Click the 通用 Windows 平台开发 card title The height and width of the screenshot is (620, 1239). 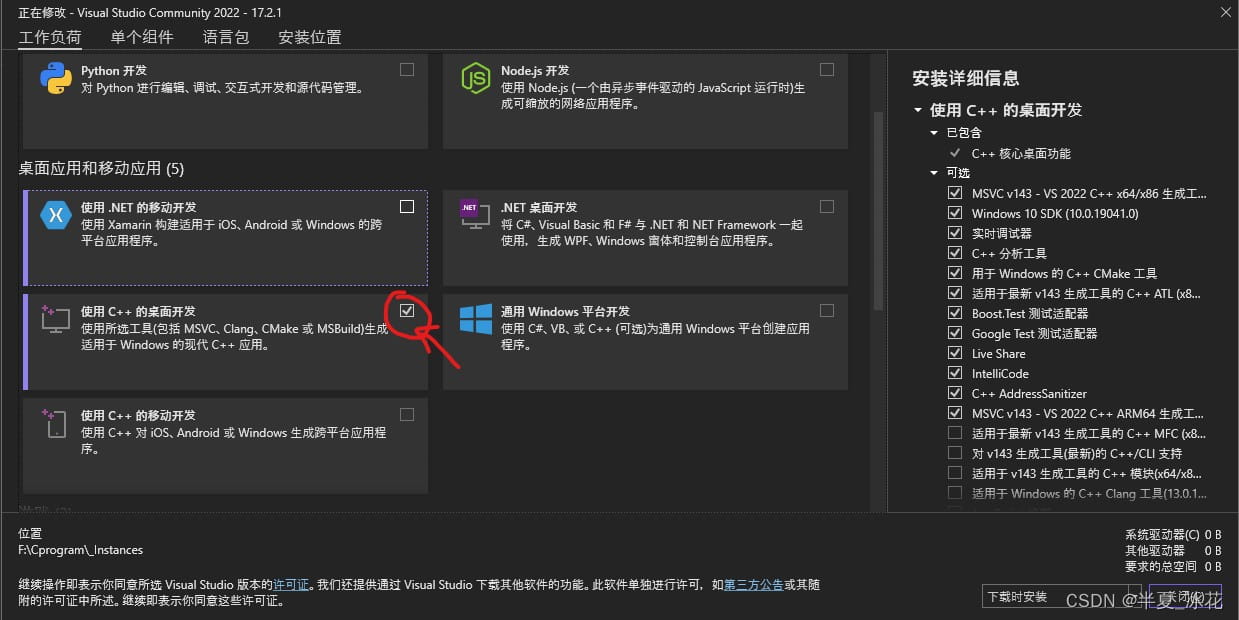[565, 311]
